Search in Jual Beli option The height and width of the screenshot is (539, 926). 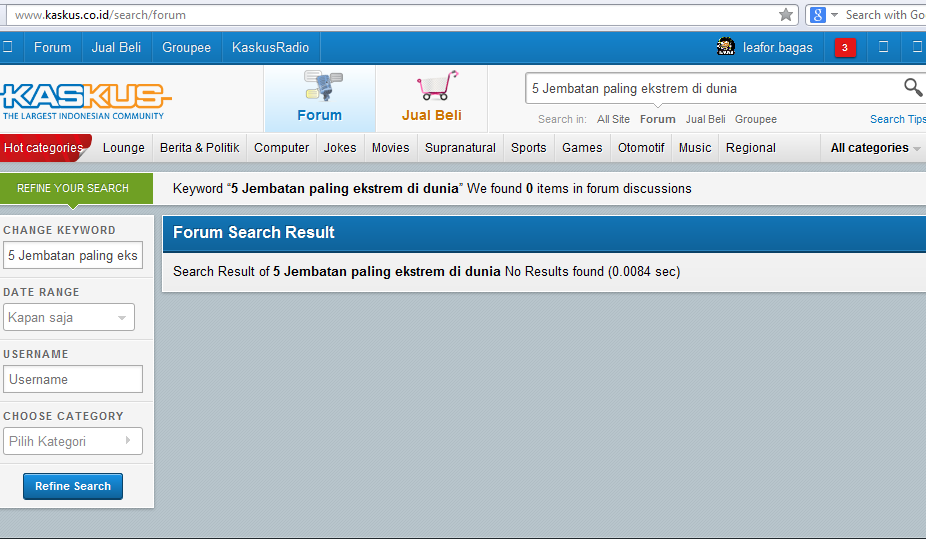click(x=705, y=119)
